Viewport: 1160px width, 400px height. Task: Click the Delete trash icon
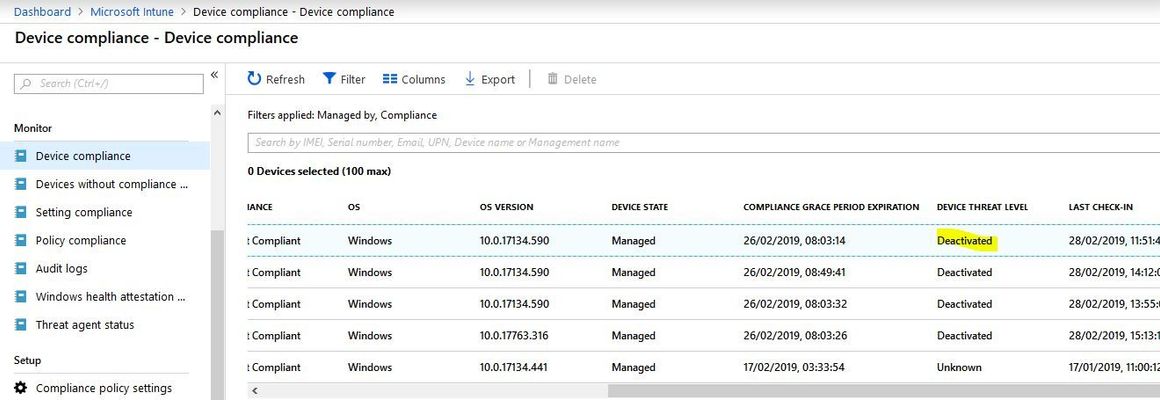(x=553, y=78)
